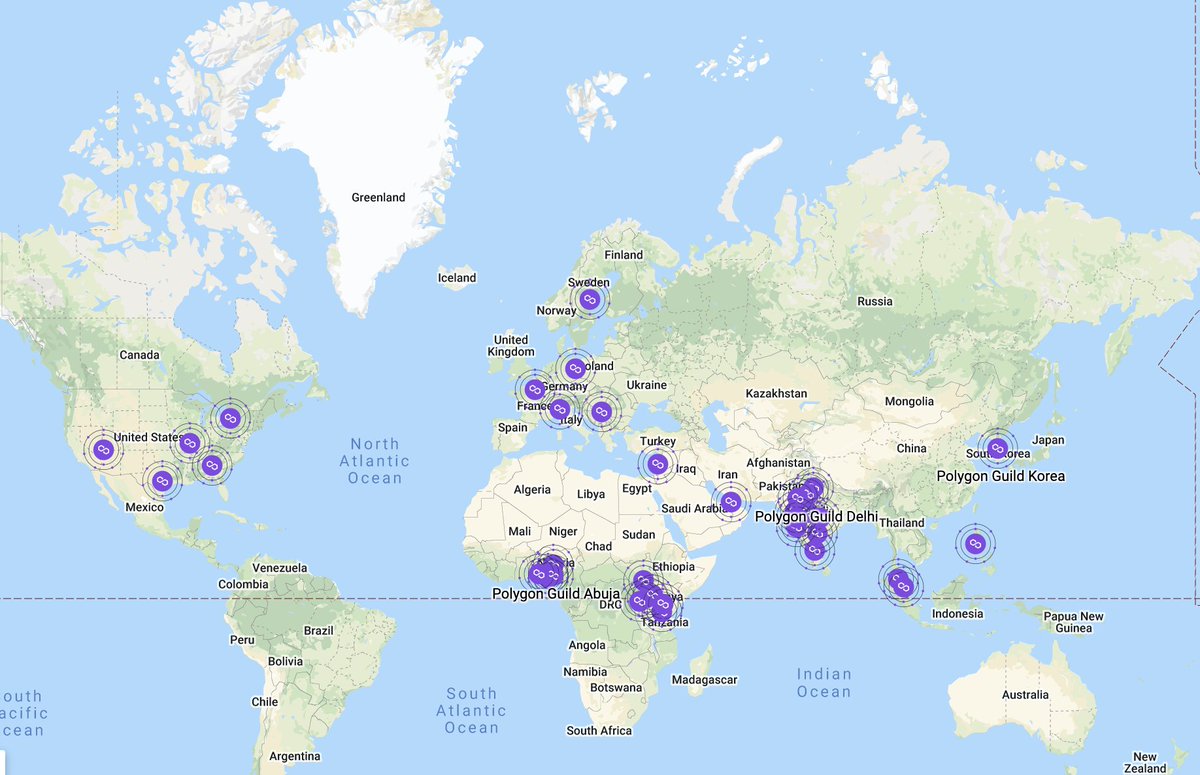1200x775 pixels.
Task: Select the Polygon marker above Mexico label
Action: tap(162, 482)
